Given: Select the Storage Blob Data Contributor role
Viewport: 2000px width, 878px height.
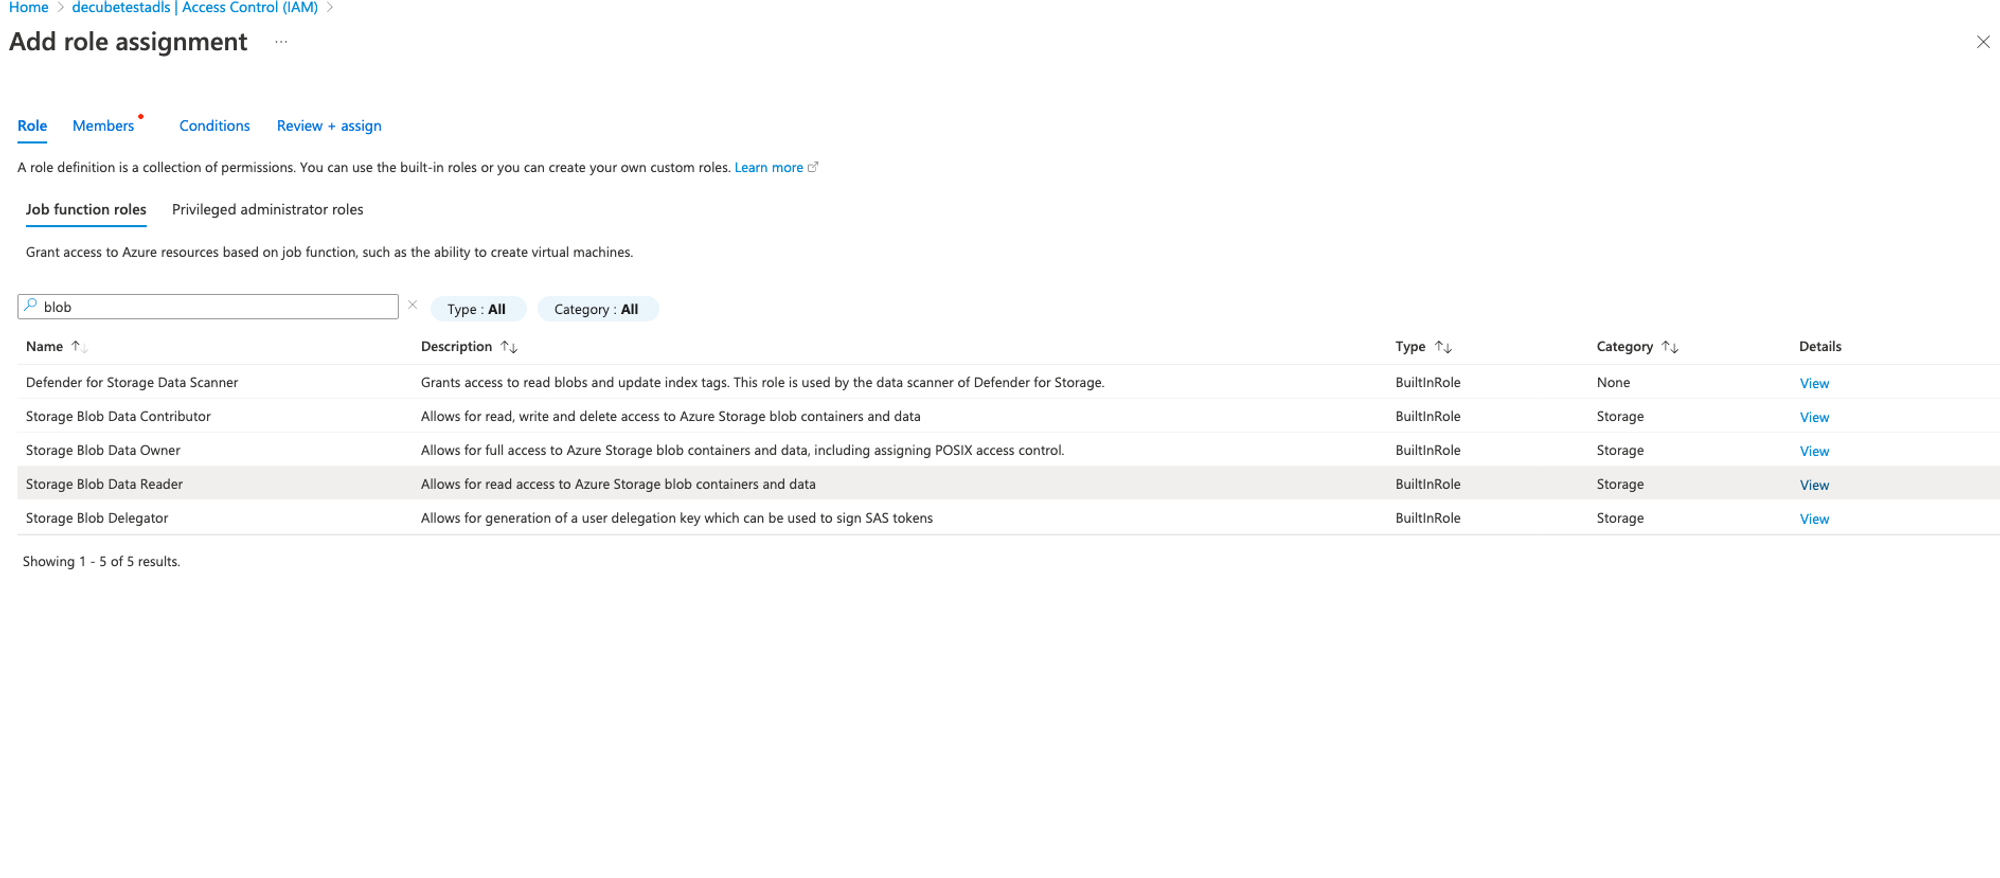Looking at the screenshot, I should click(x=118, y=417).
